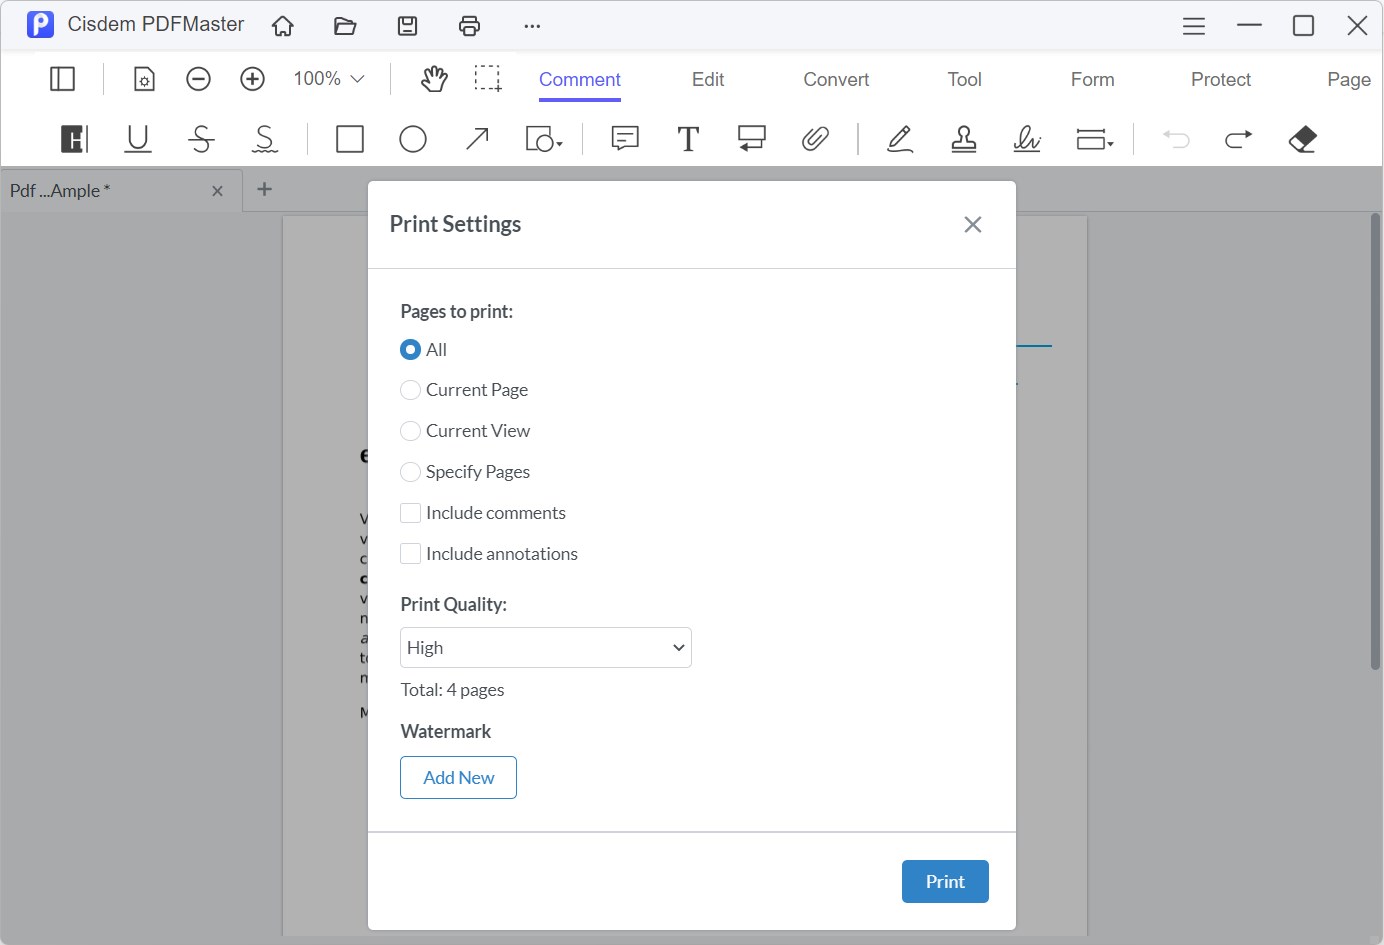This screenshot has height=945, width=1384.
Task: Select the Signature tool
Action: tap(1026, 139)
